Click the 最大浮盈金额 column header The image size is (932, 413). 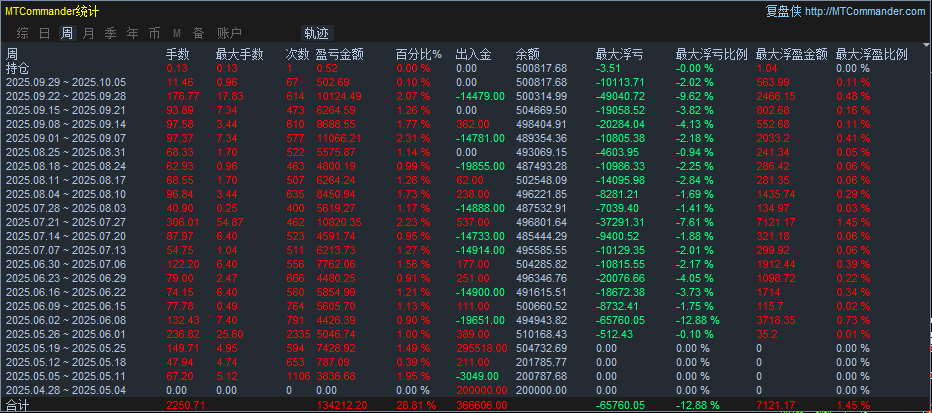click(792, 54)
